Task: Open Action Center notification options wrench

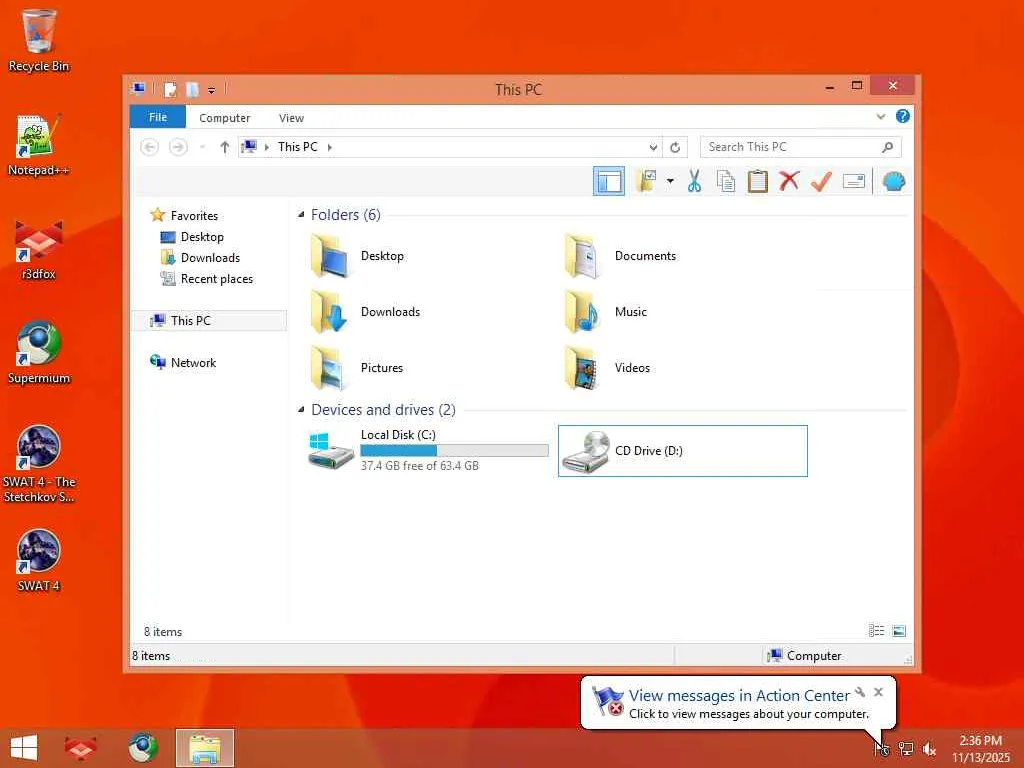Action: point(860,692)
